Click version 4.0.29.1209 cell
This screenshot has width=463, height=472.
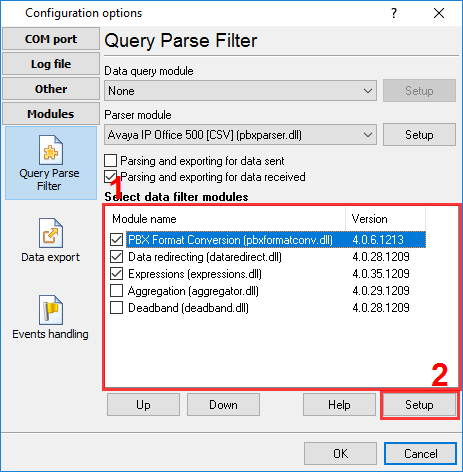[381, 291]
